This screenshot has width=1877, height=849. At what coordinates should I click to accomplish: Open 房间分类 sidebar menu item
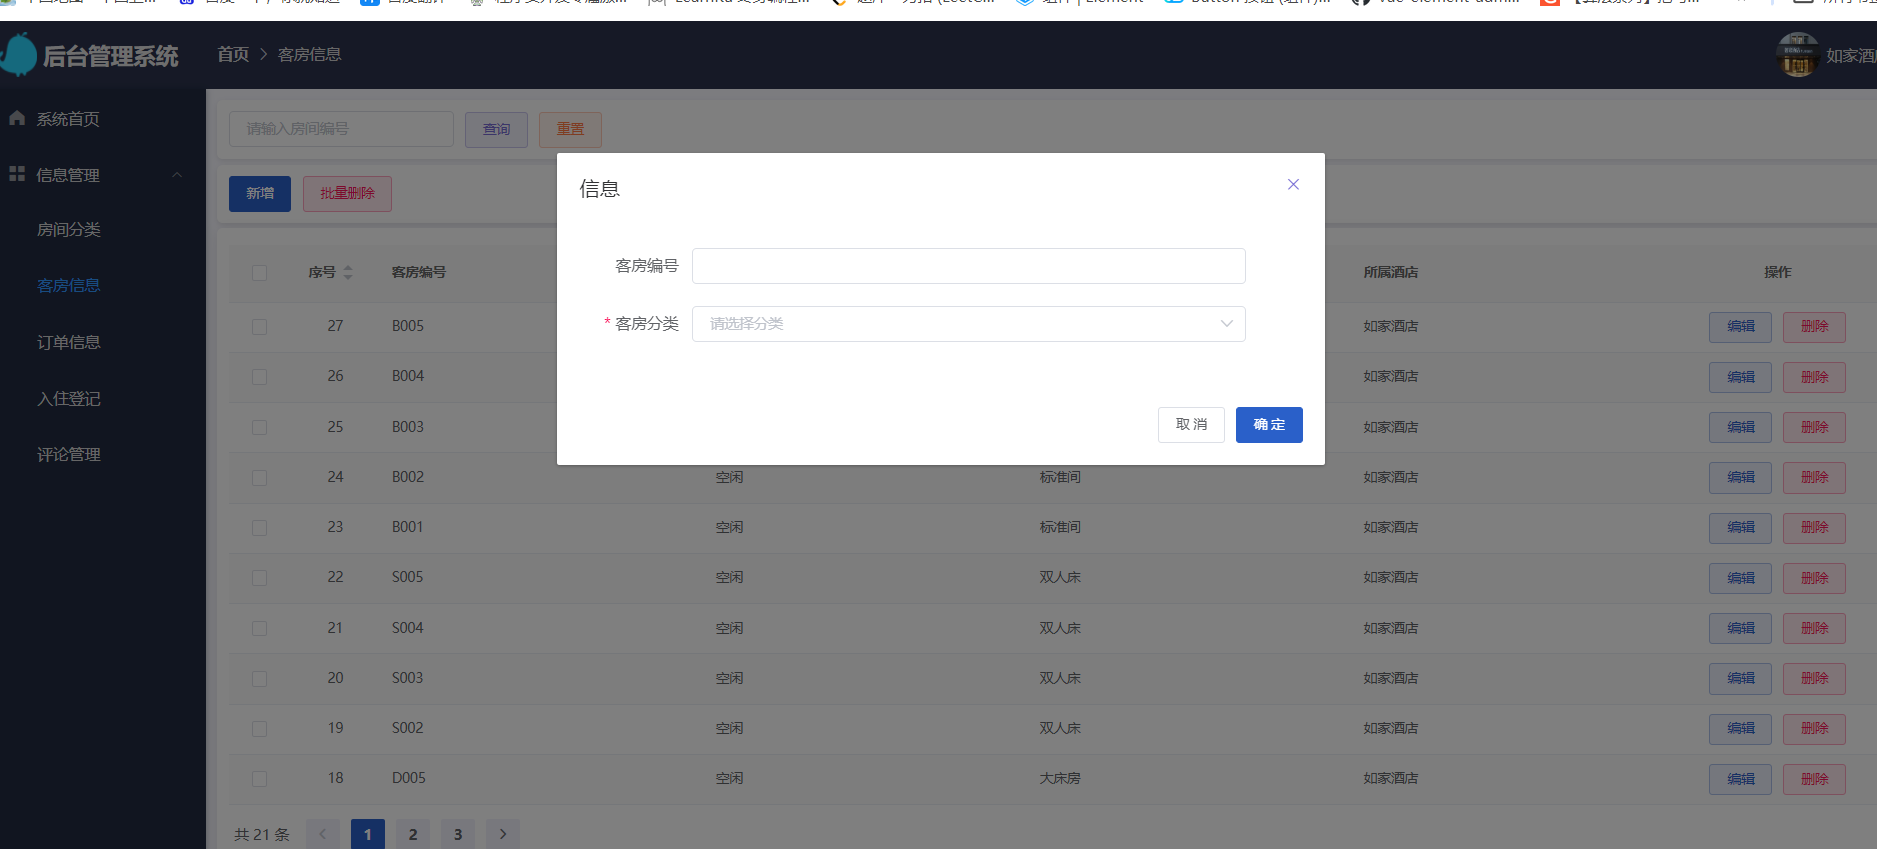click(69, 230)
